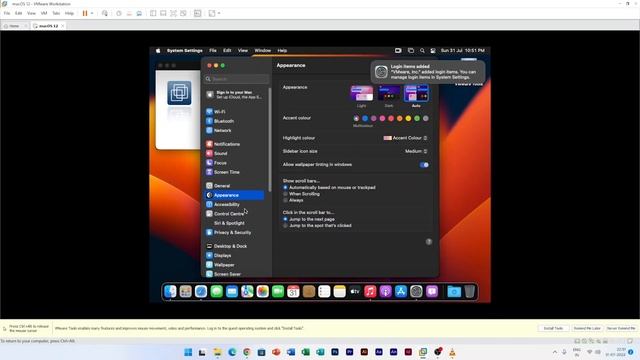This screenshot has height=360, width=640.
Task: Click the settings sidebar scrollbar
Action: coord(270,140)
